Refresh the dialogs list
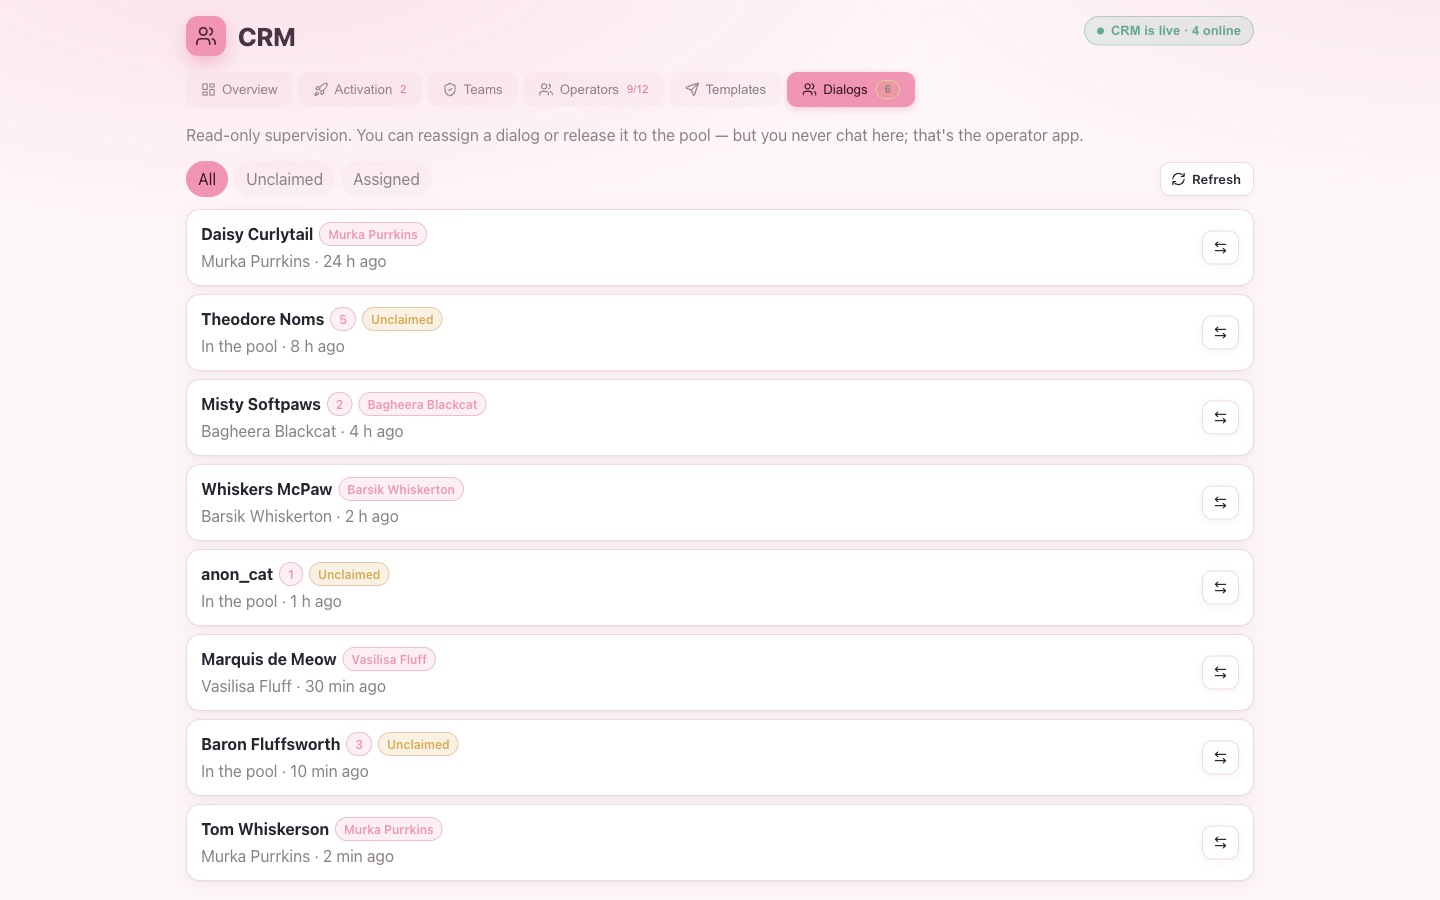Image resolution: width=1440 pixels, height=900 pixels. pos(1206,179)
